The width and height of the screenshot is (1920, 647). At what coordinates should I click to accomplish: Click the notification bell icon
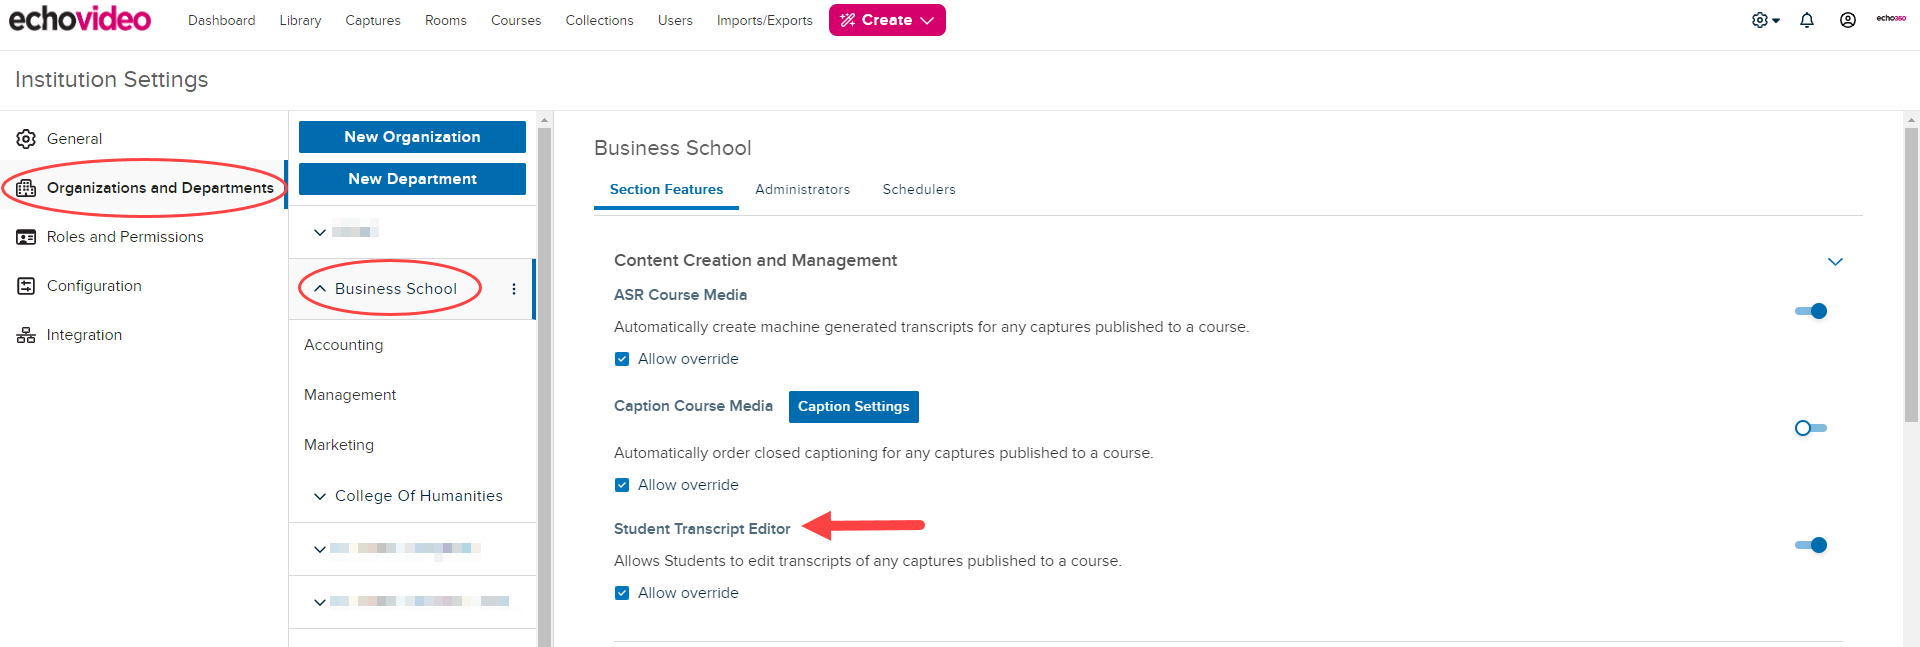pos(1806,20)
